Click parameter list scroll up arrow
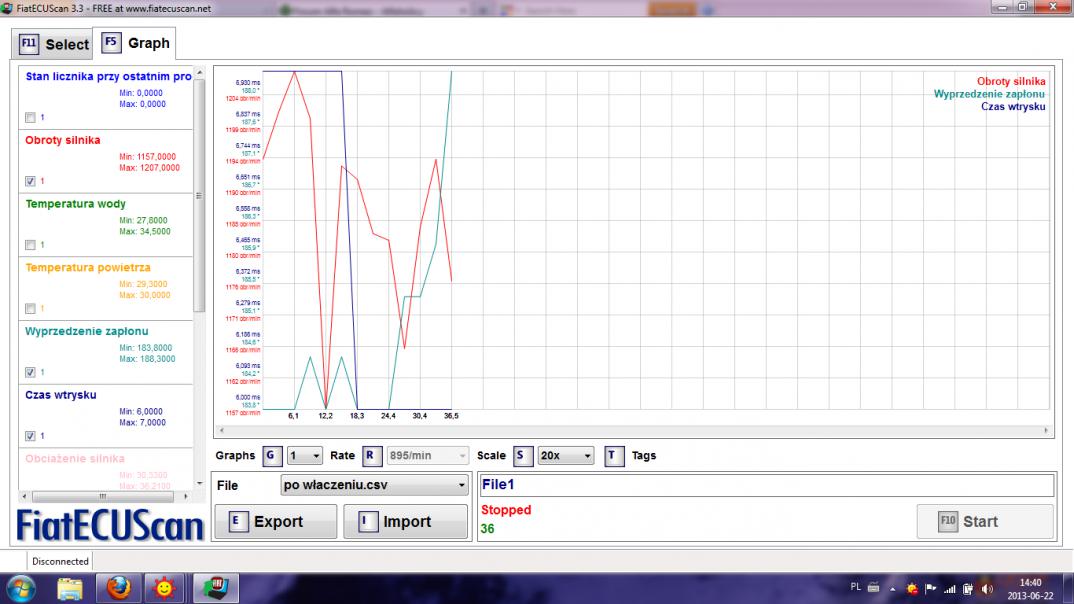 (x=199, y=72)
